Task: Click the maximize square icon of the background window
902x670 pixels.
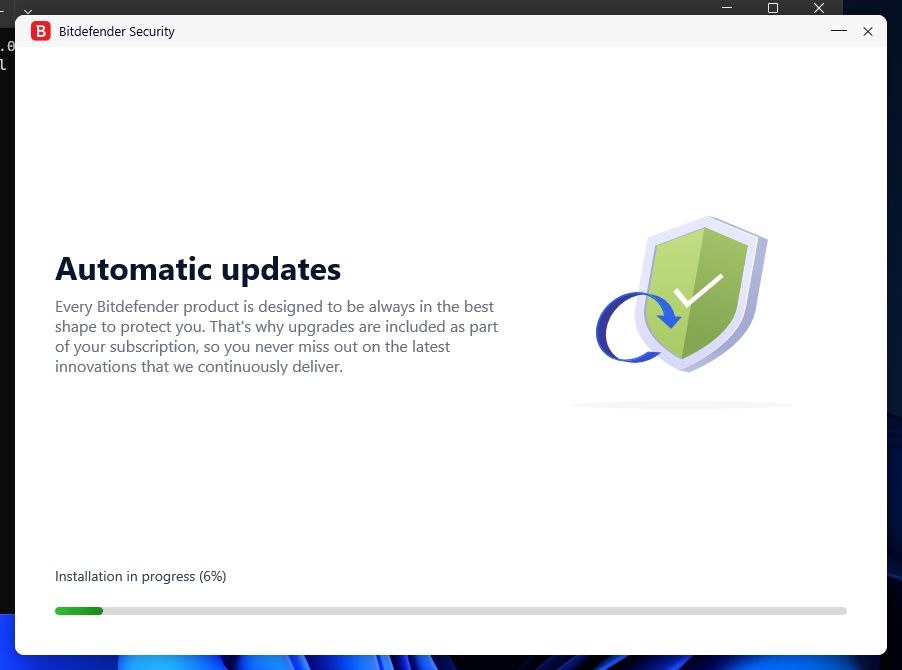Action: [772, 8]
